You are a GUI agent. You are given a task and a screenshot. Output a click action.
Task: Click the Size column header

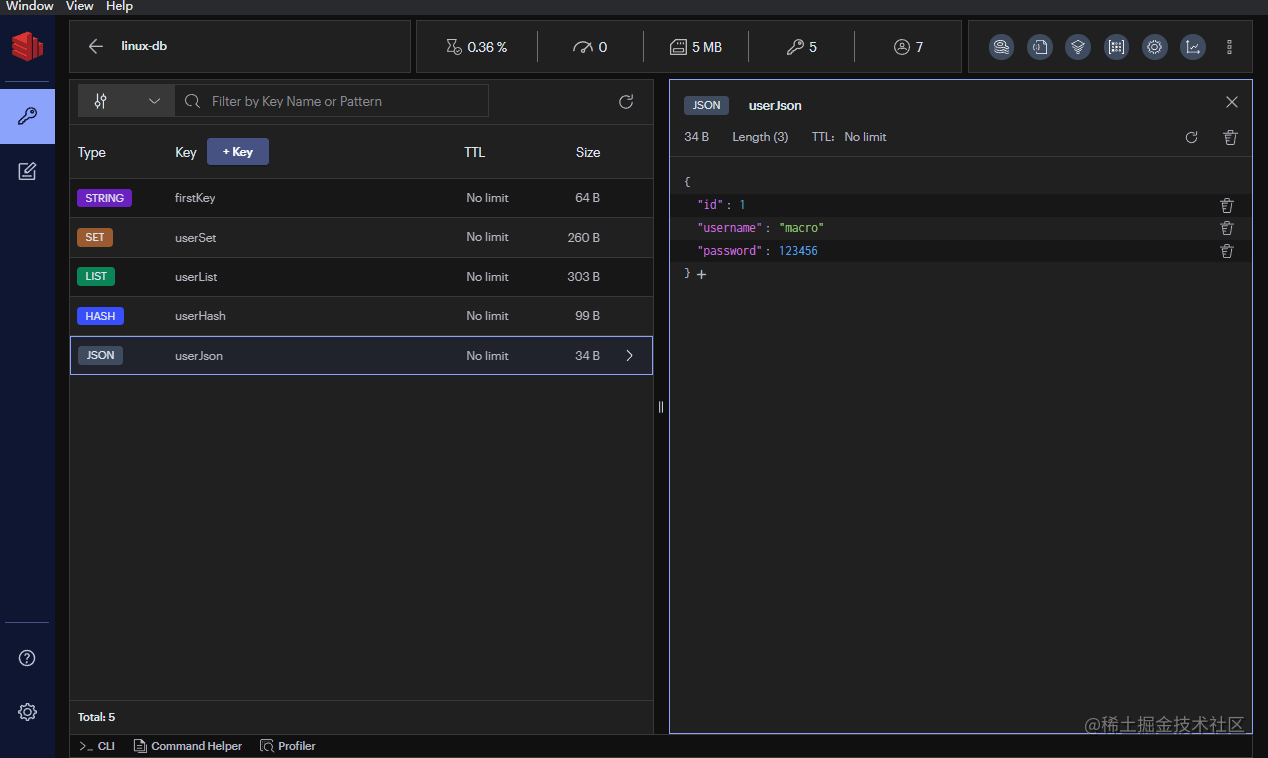point(588,152)
